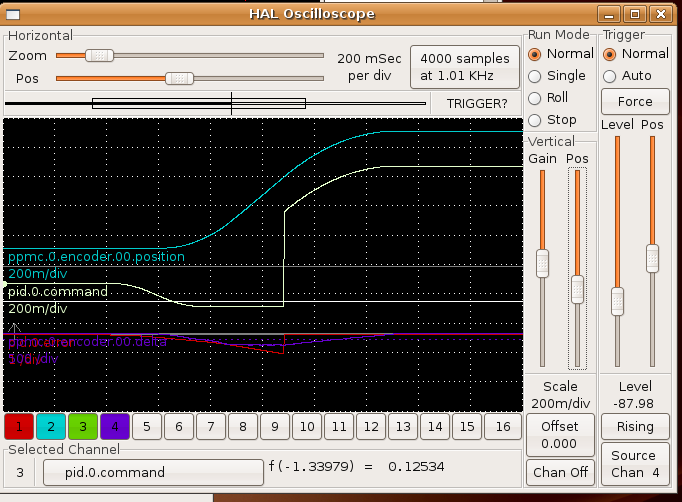The image size is (682, 502).
Task: Select channel 2 cyan button
Action: coord(51,426)
